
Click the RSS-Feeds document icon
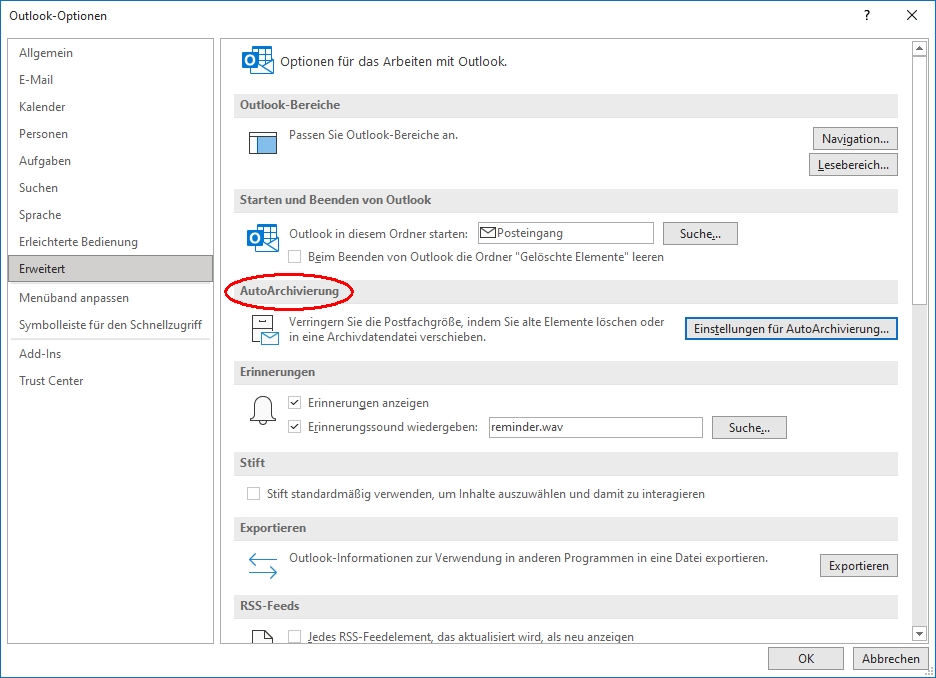pyautogui.click(x=263, y=636)
